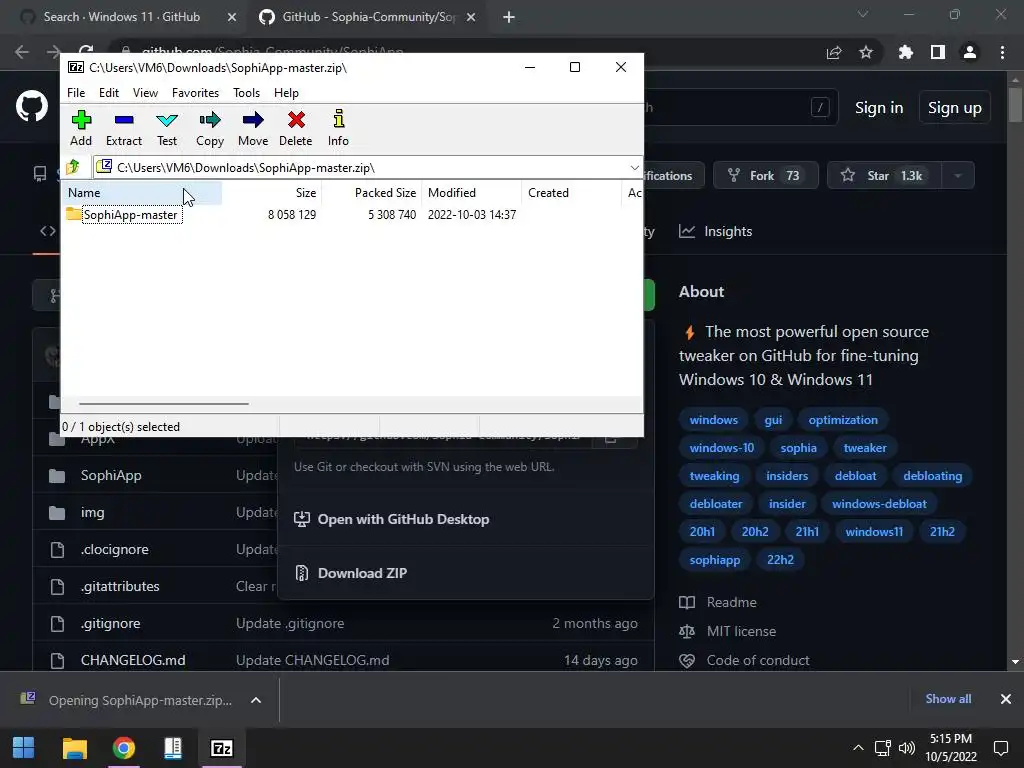Click the horizontal scrollbar in 7-Zip list
Viewport: 1024px width, 768px height.
[163, 404]
